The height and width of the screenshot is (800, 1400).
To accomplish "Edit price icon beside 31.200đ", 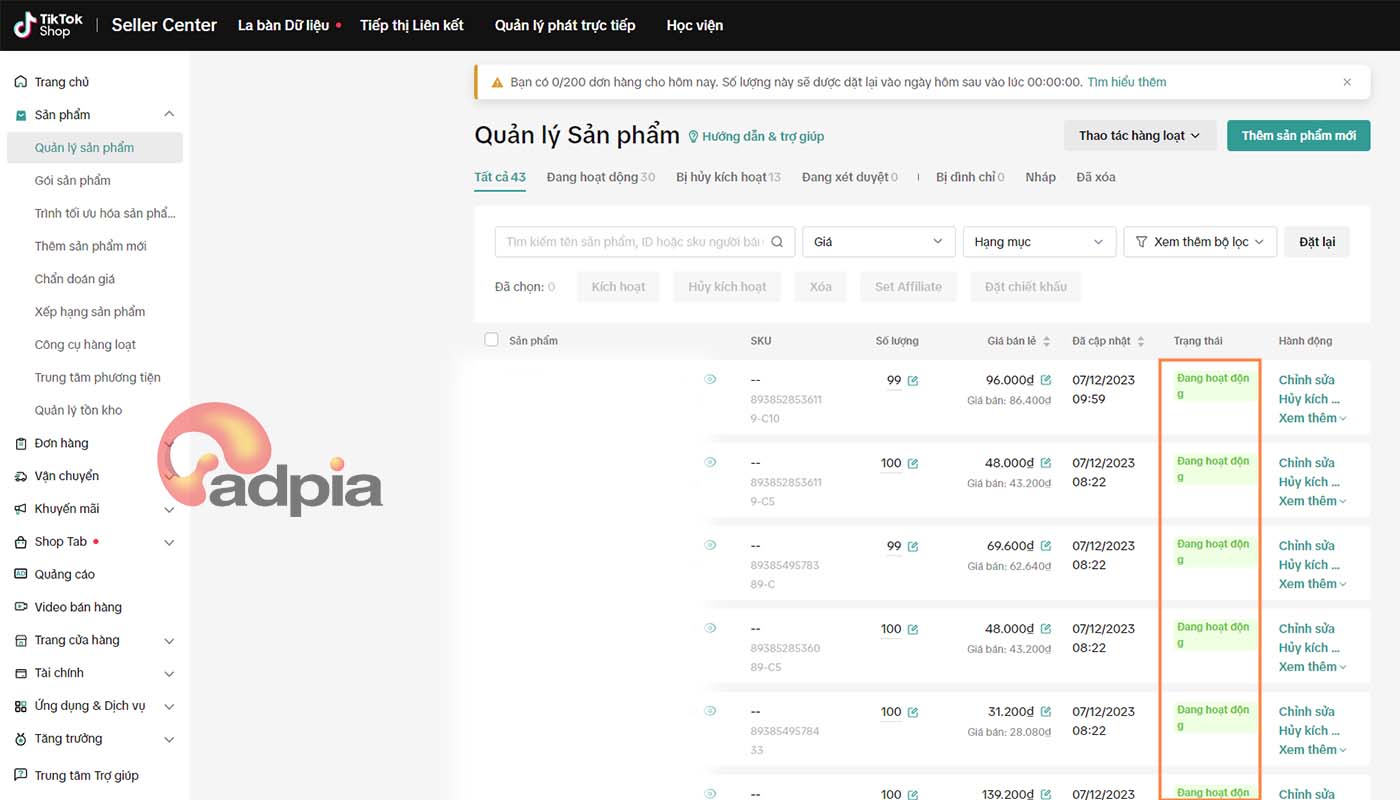I will 1046,712.
